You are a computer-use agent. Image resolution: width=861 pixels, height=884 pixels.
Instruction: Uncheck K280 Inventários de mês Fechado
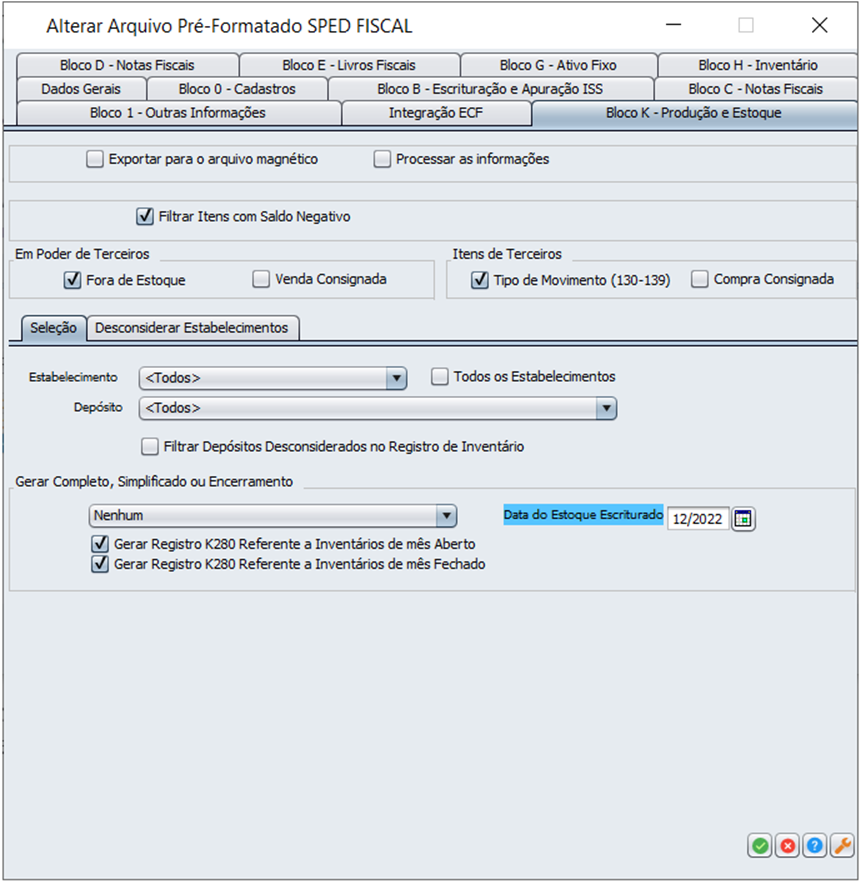coord(100,564)
